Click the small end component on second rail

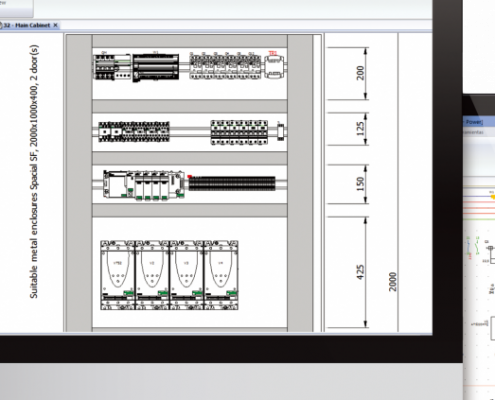click(x=281, y=131)
